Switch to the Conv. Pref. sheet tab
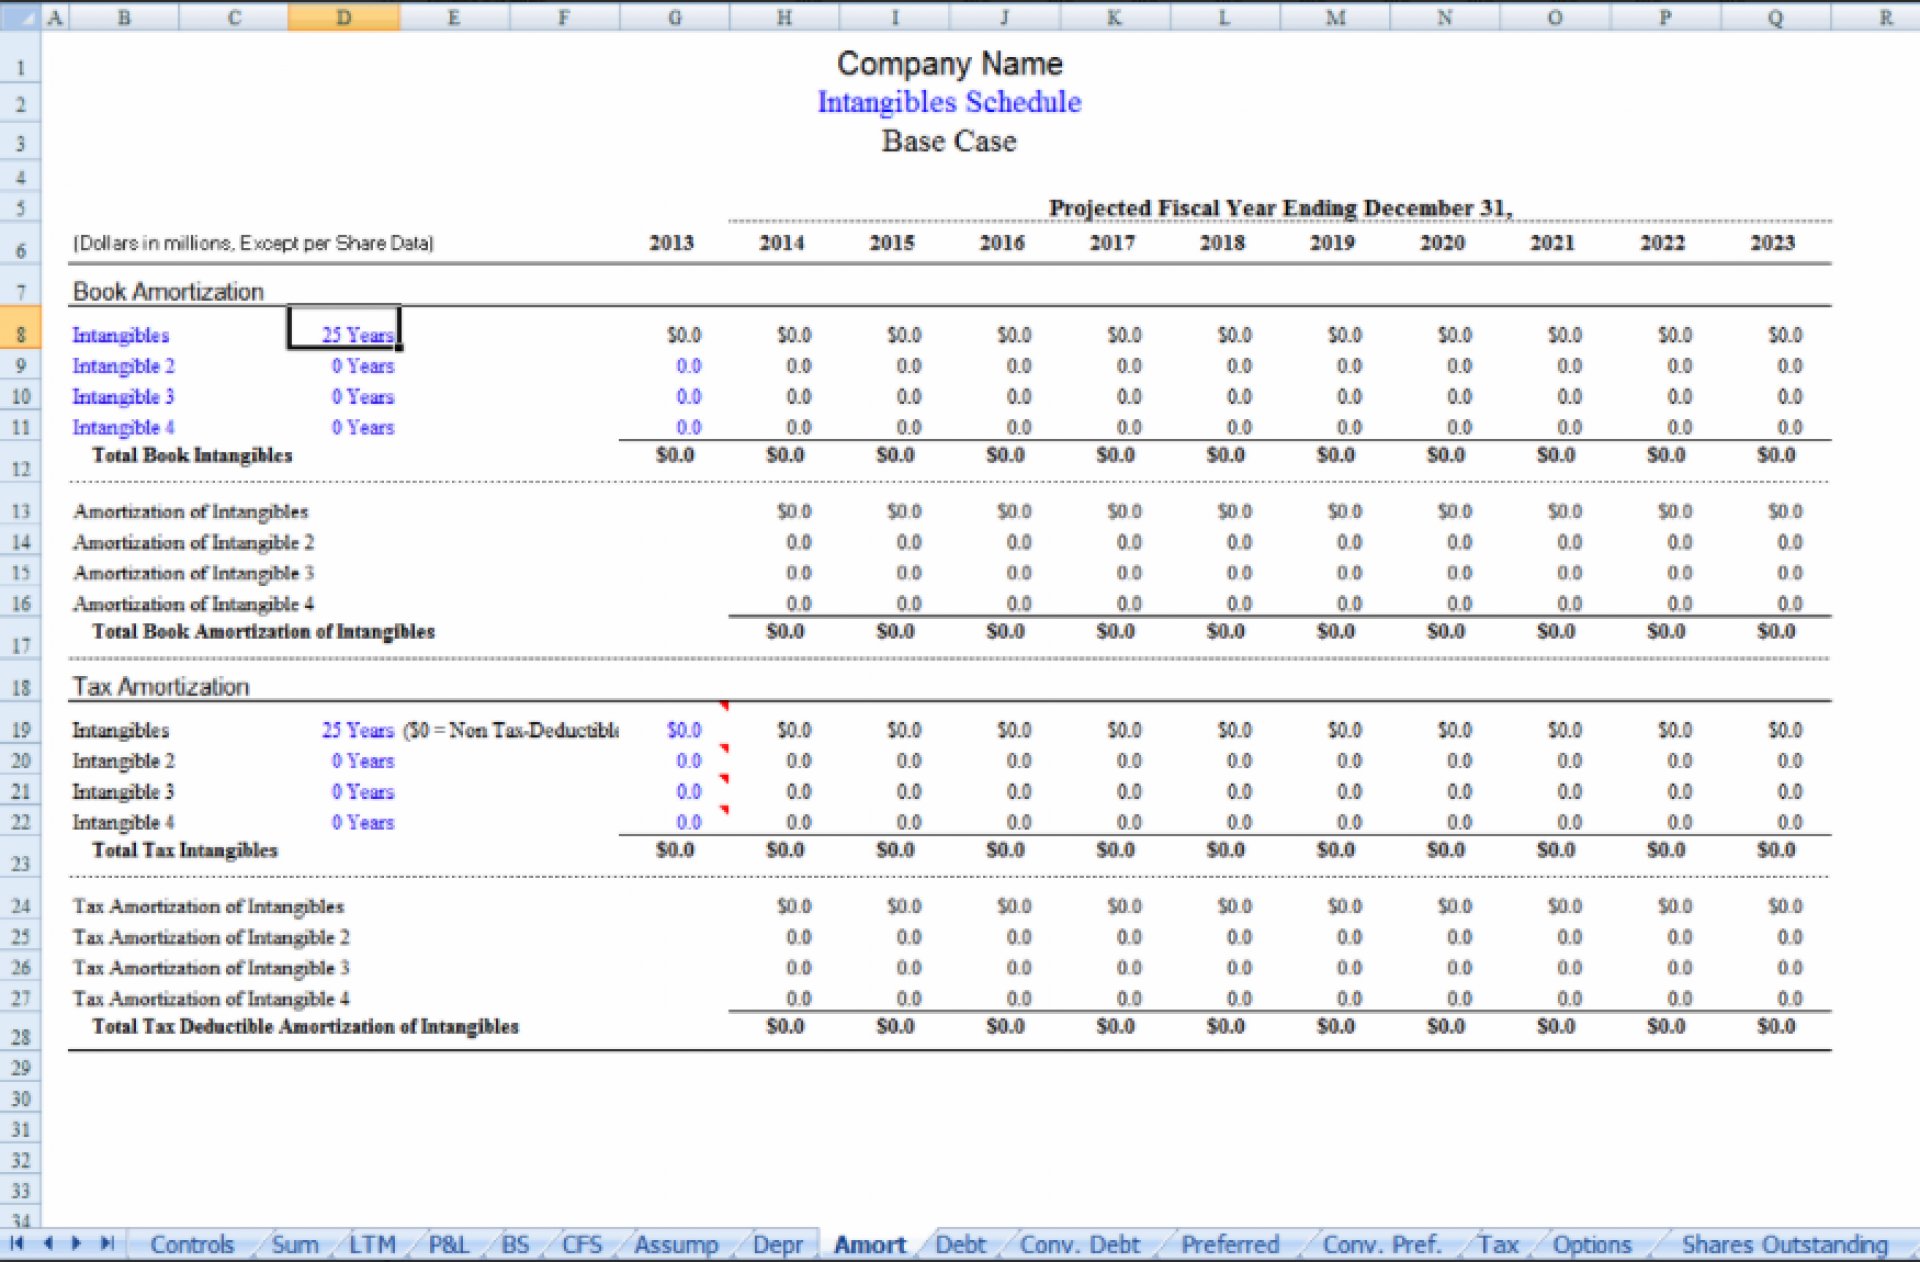The width and height of the screenshot is (1920, 1262). 1381,1245
